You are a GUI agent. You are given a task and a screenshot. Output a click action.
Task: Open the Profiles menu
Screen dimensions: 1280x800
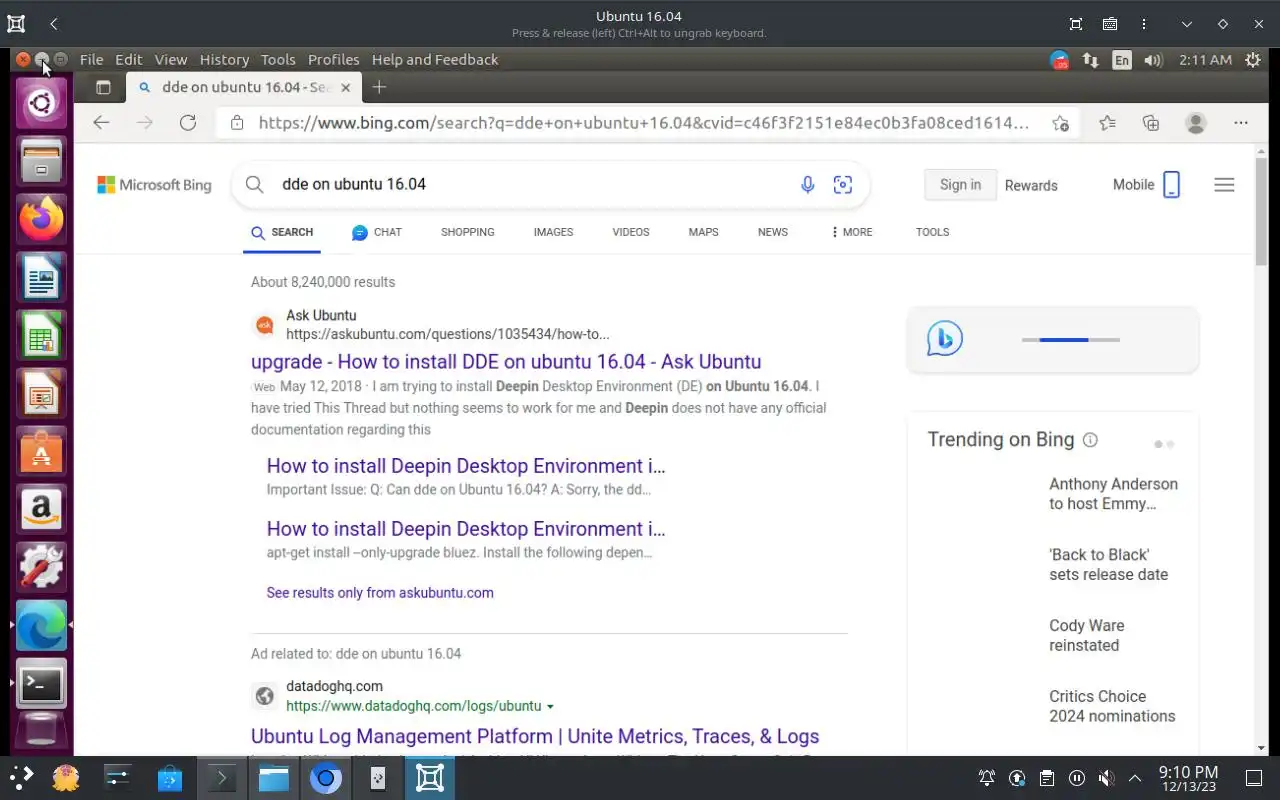point(333,60)
